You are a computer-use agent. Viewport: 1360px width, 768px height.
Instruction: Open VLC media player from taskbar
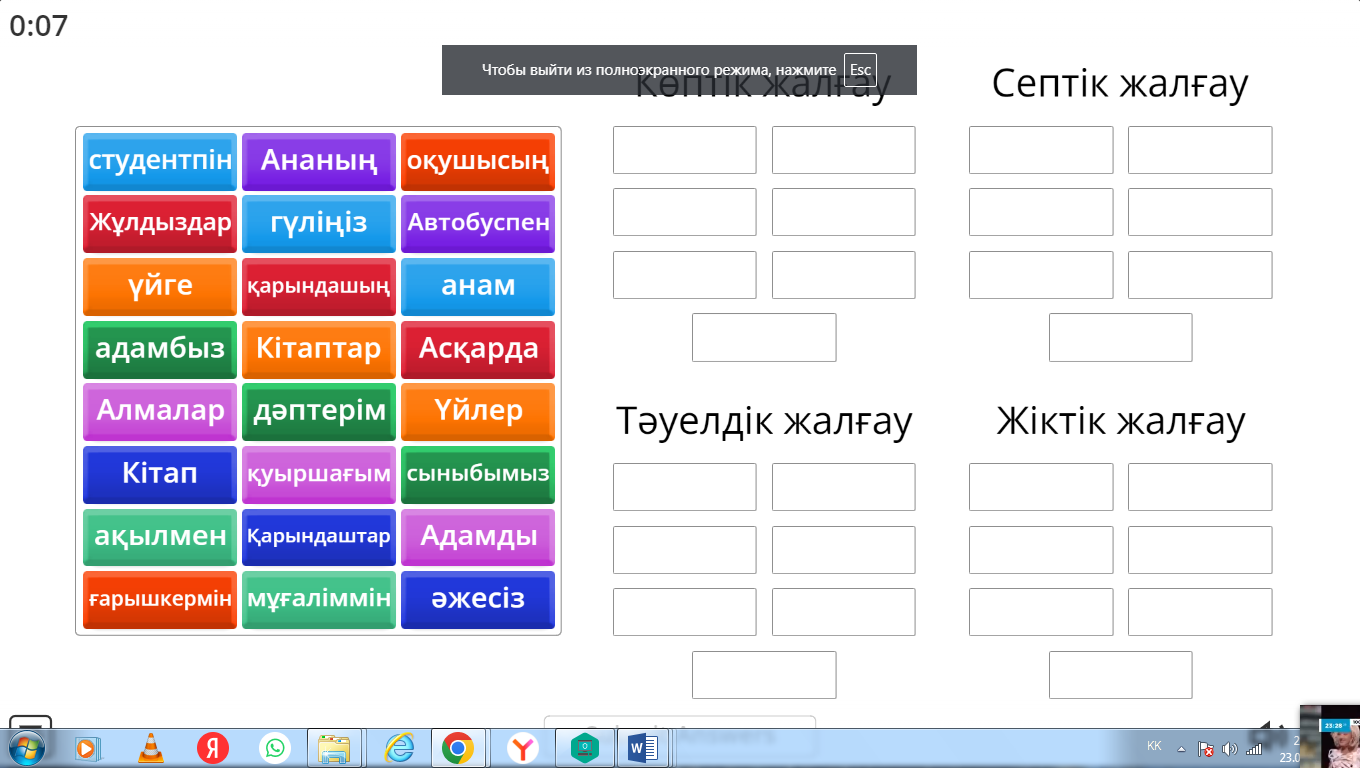click(x=150, y=747)
